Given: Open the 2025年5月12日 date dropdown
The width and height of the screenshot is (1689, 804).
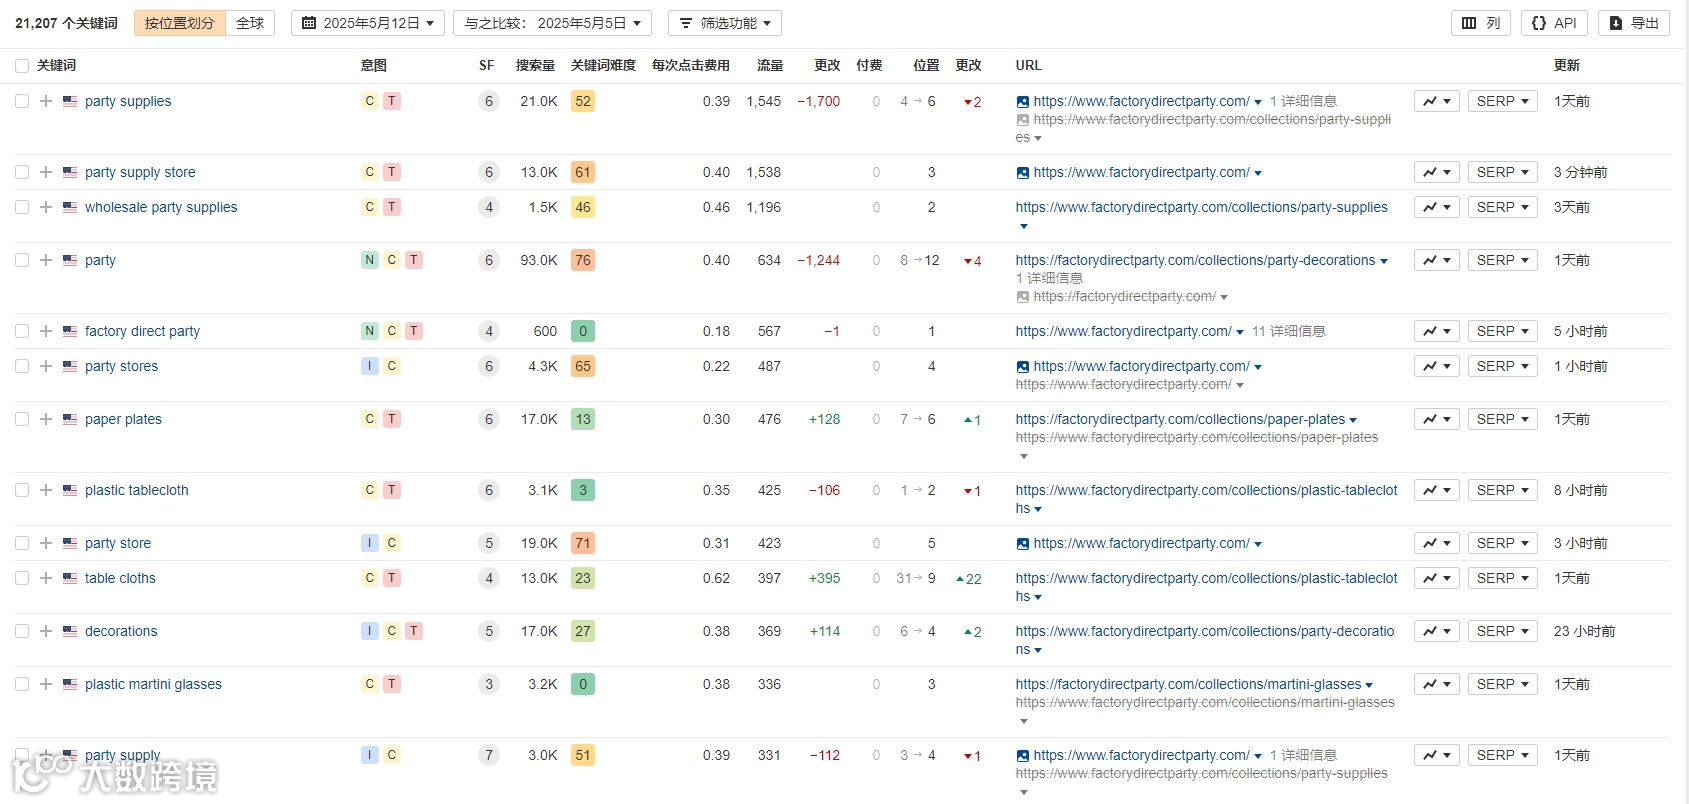Looking at the screenshot, I should pos(368,23).
